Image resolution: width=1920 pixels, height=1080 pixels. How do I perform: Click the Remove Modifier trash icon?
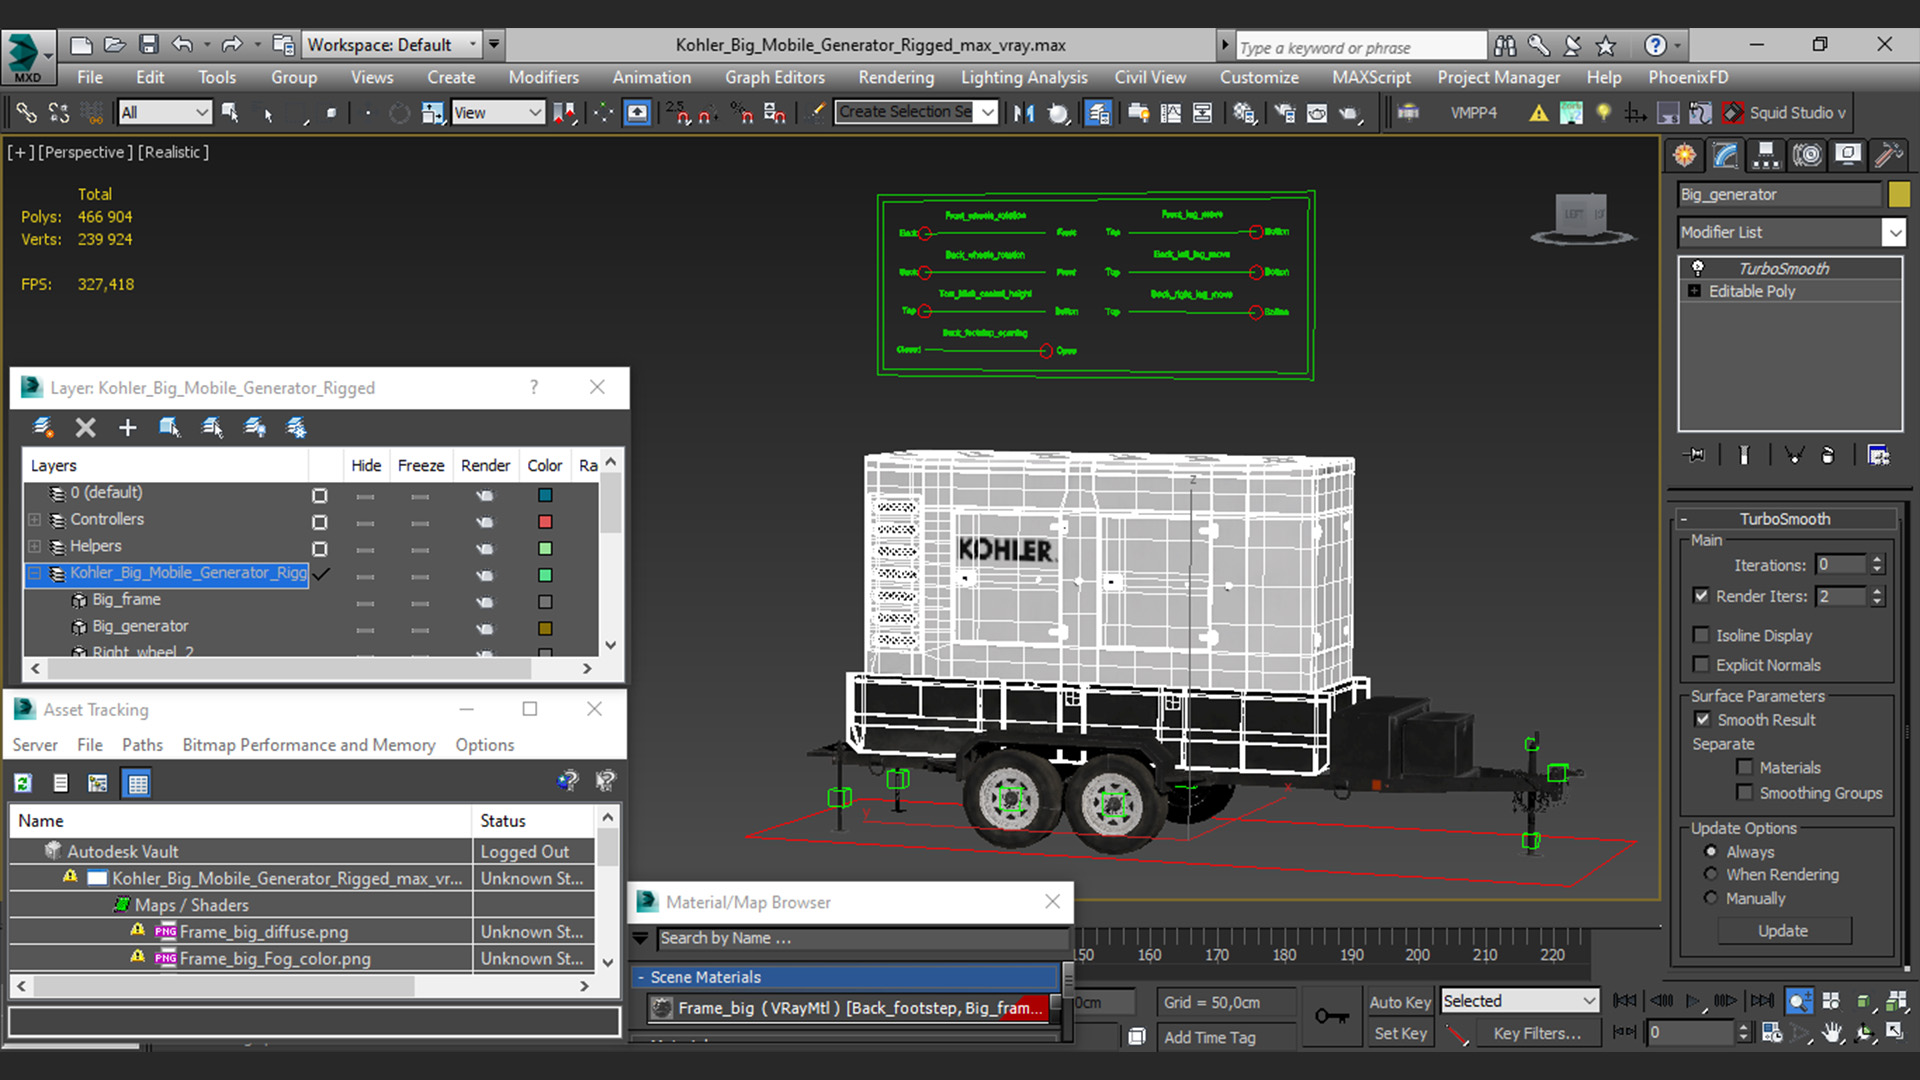pos(1828,455)
